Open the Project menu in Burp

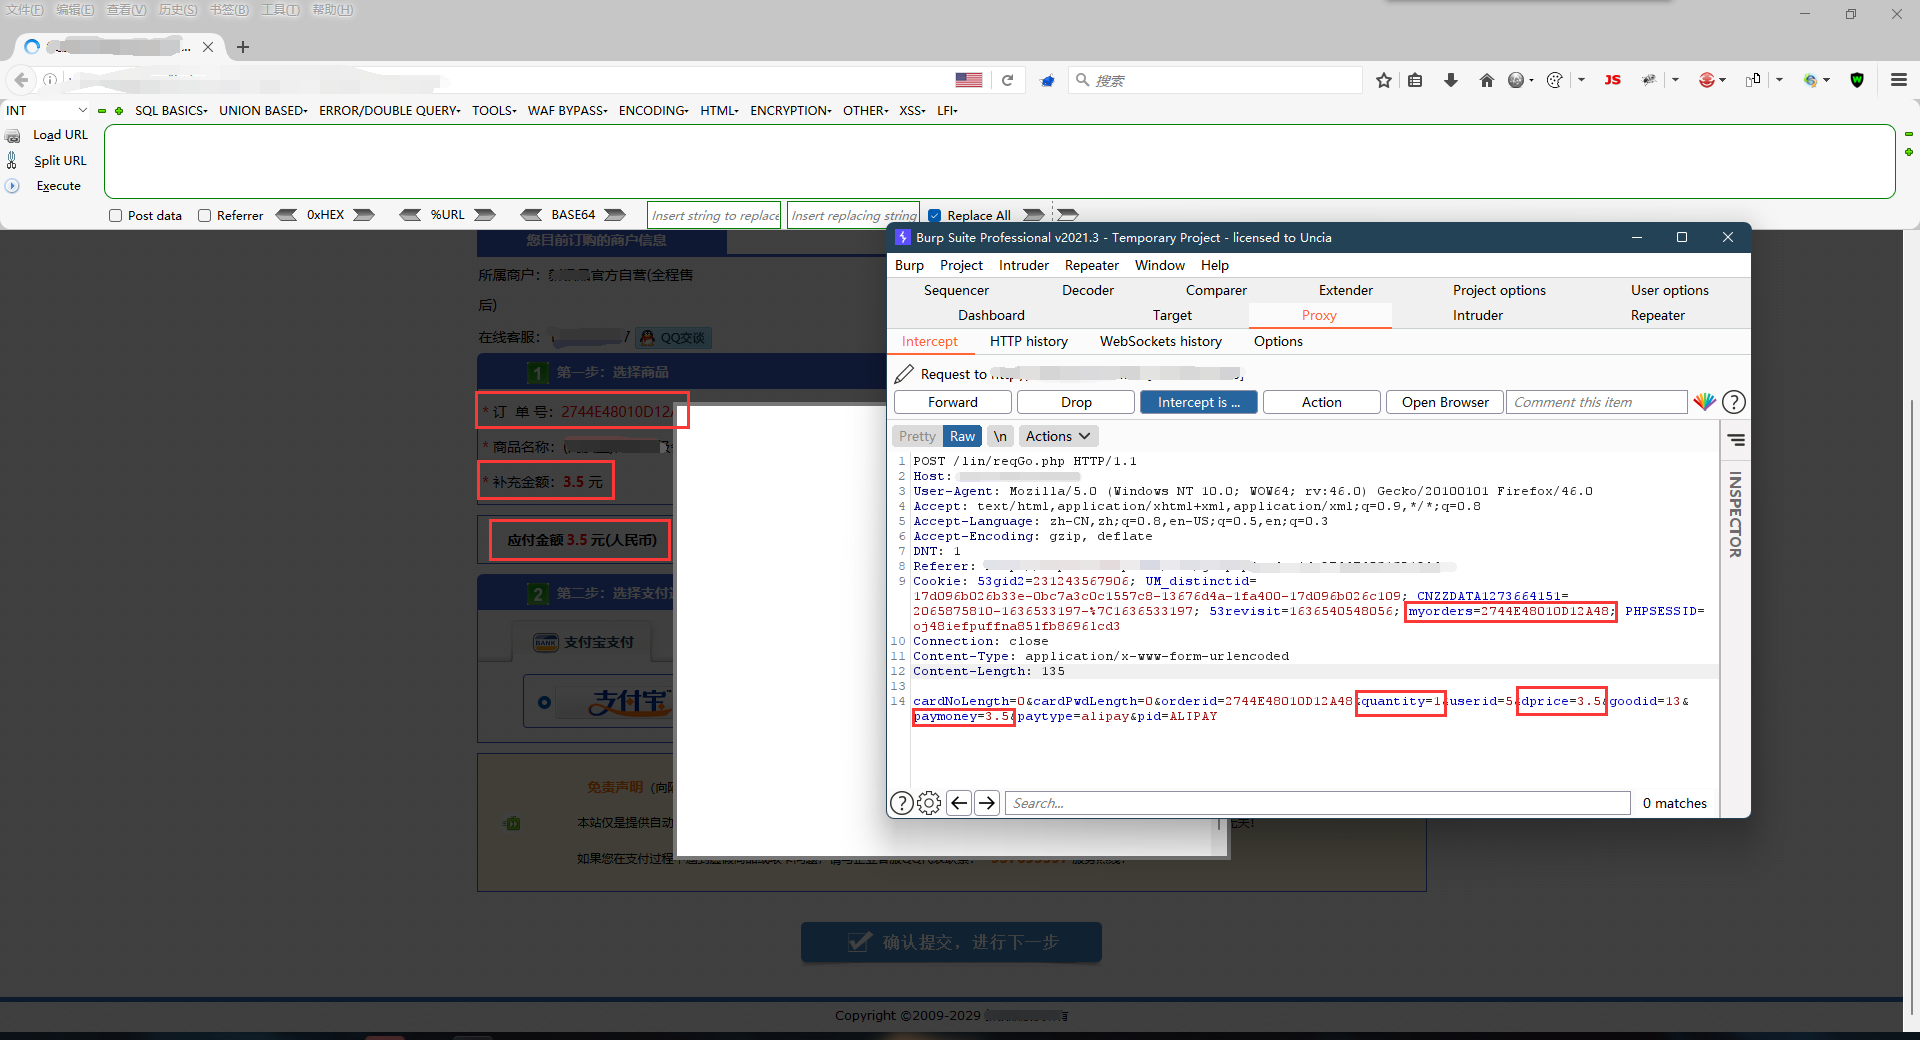point(961,265)
